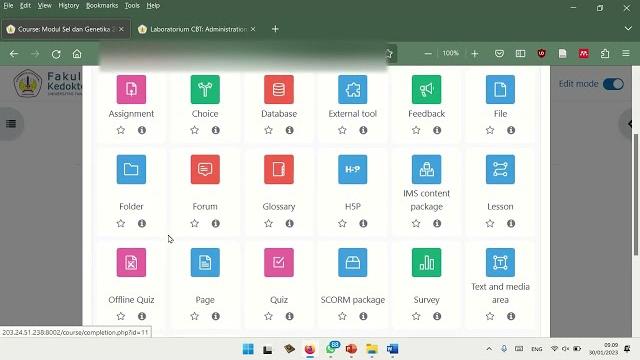Open course index drawer button
The height and width of the screenshot is (360, 640).
[11, 124]
